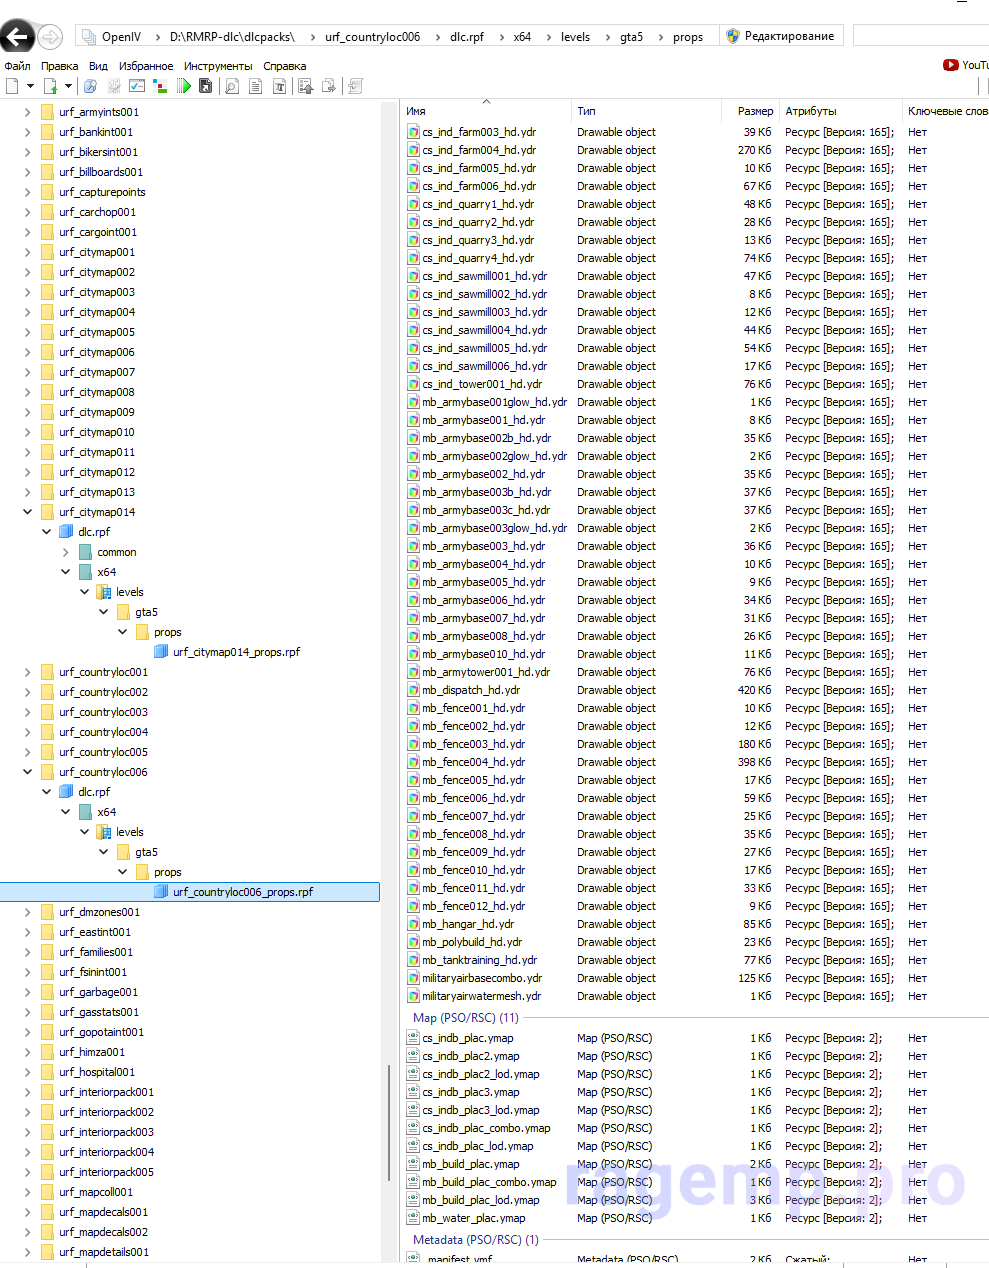Click page with green arrow toolbar icon
Viewport: 989px width, 1268px height.
pyautogui.click(x=51, y=86)
